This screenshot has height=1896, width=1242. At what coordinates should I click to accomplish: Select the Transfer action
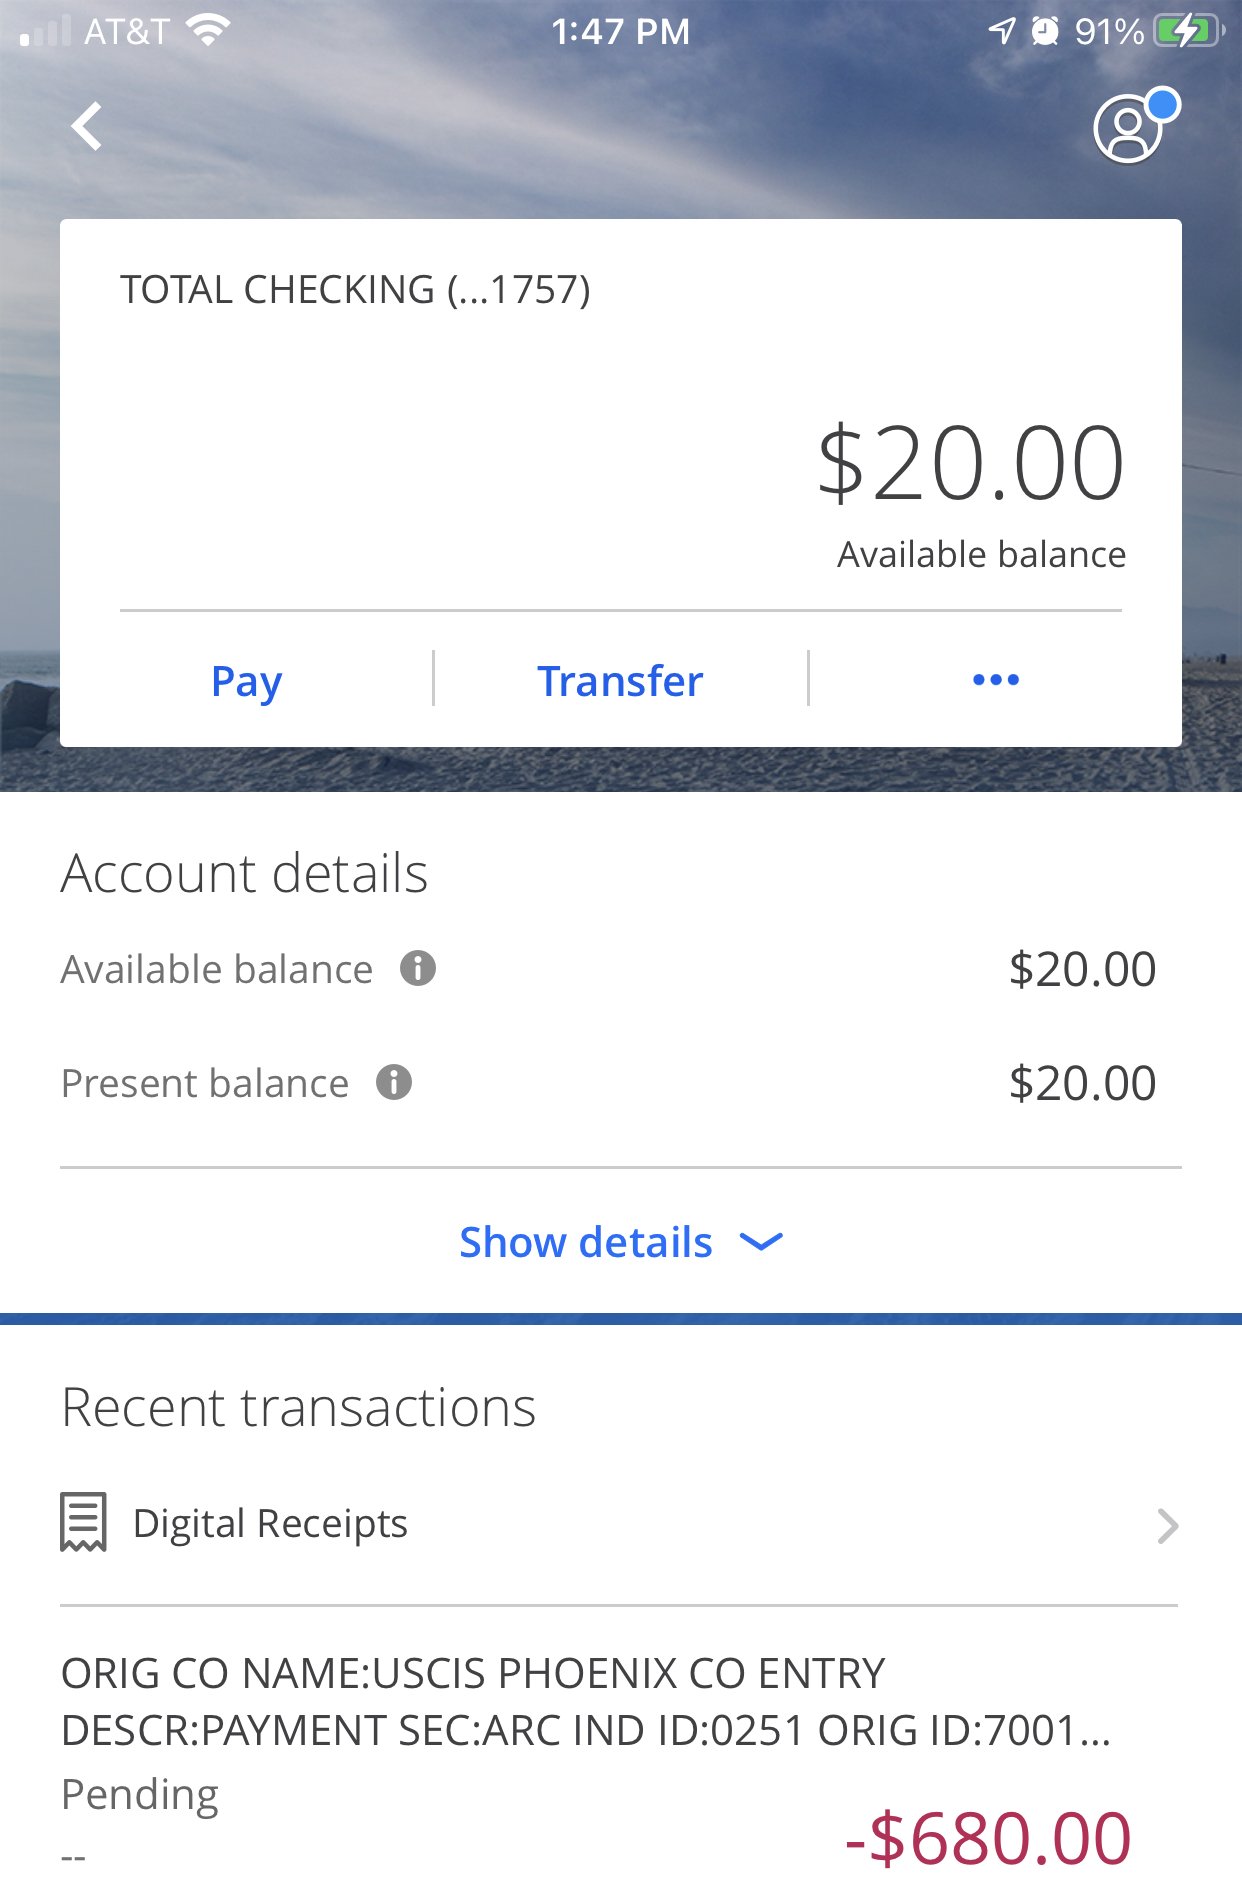pos(620,681)
